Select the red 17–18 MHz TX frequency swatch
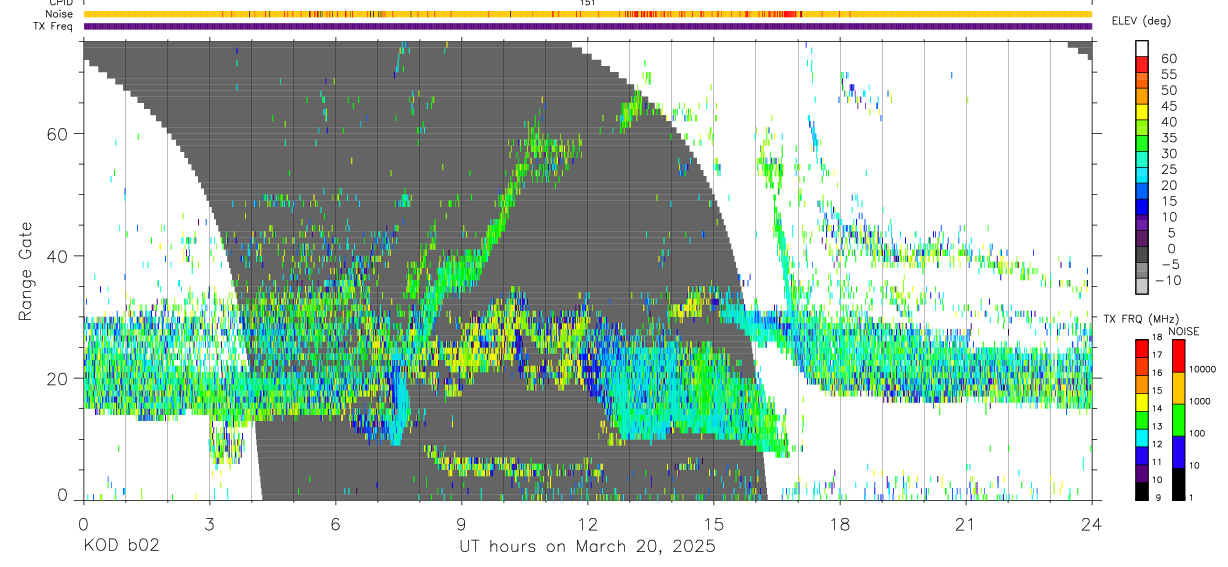Viewport: 1228px width, 567px height. point(1142,349)
